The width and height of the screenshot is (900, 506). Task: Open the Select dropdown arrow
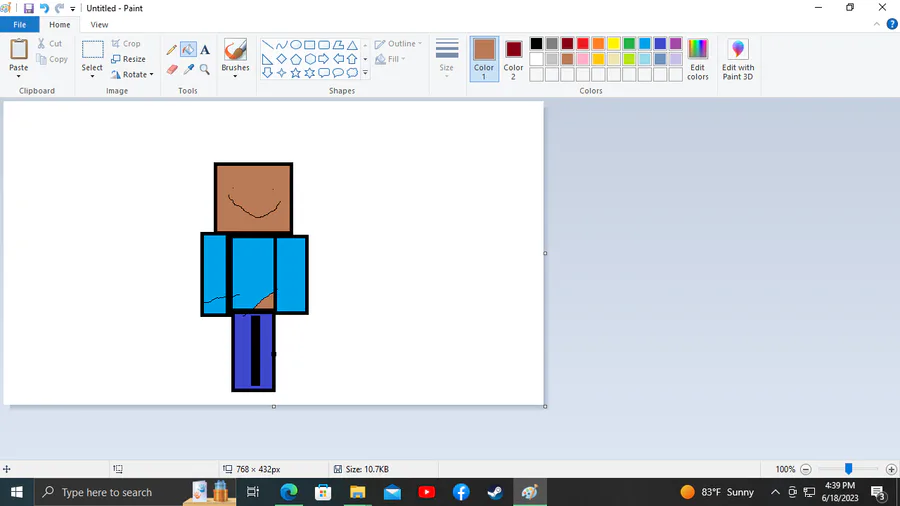point(92,76)
